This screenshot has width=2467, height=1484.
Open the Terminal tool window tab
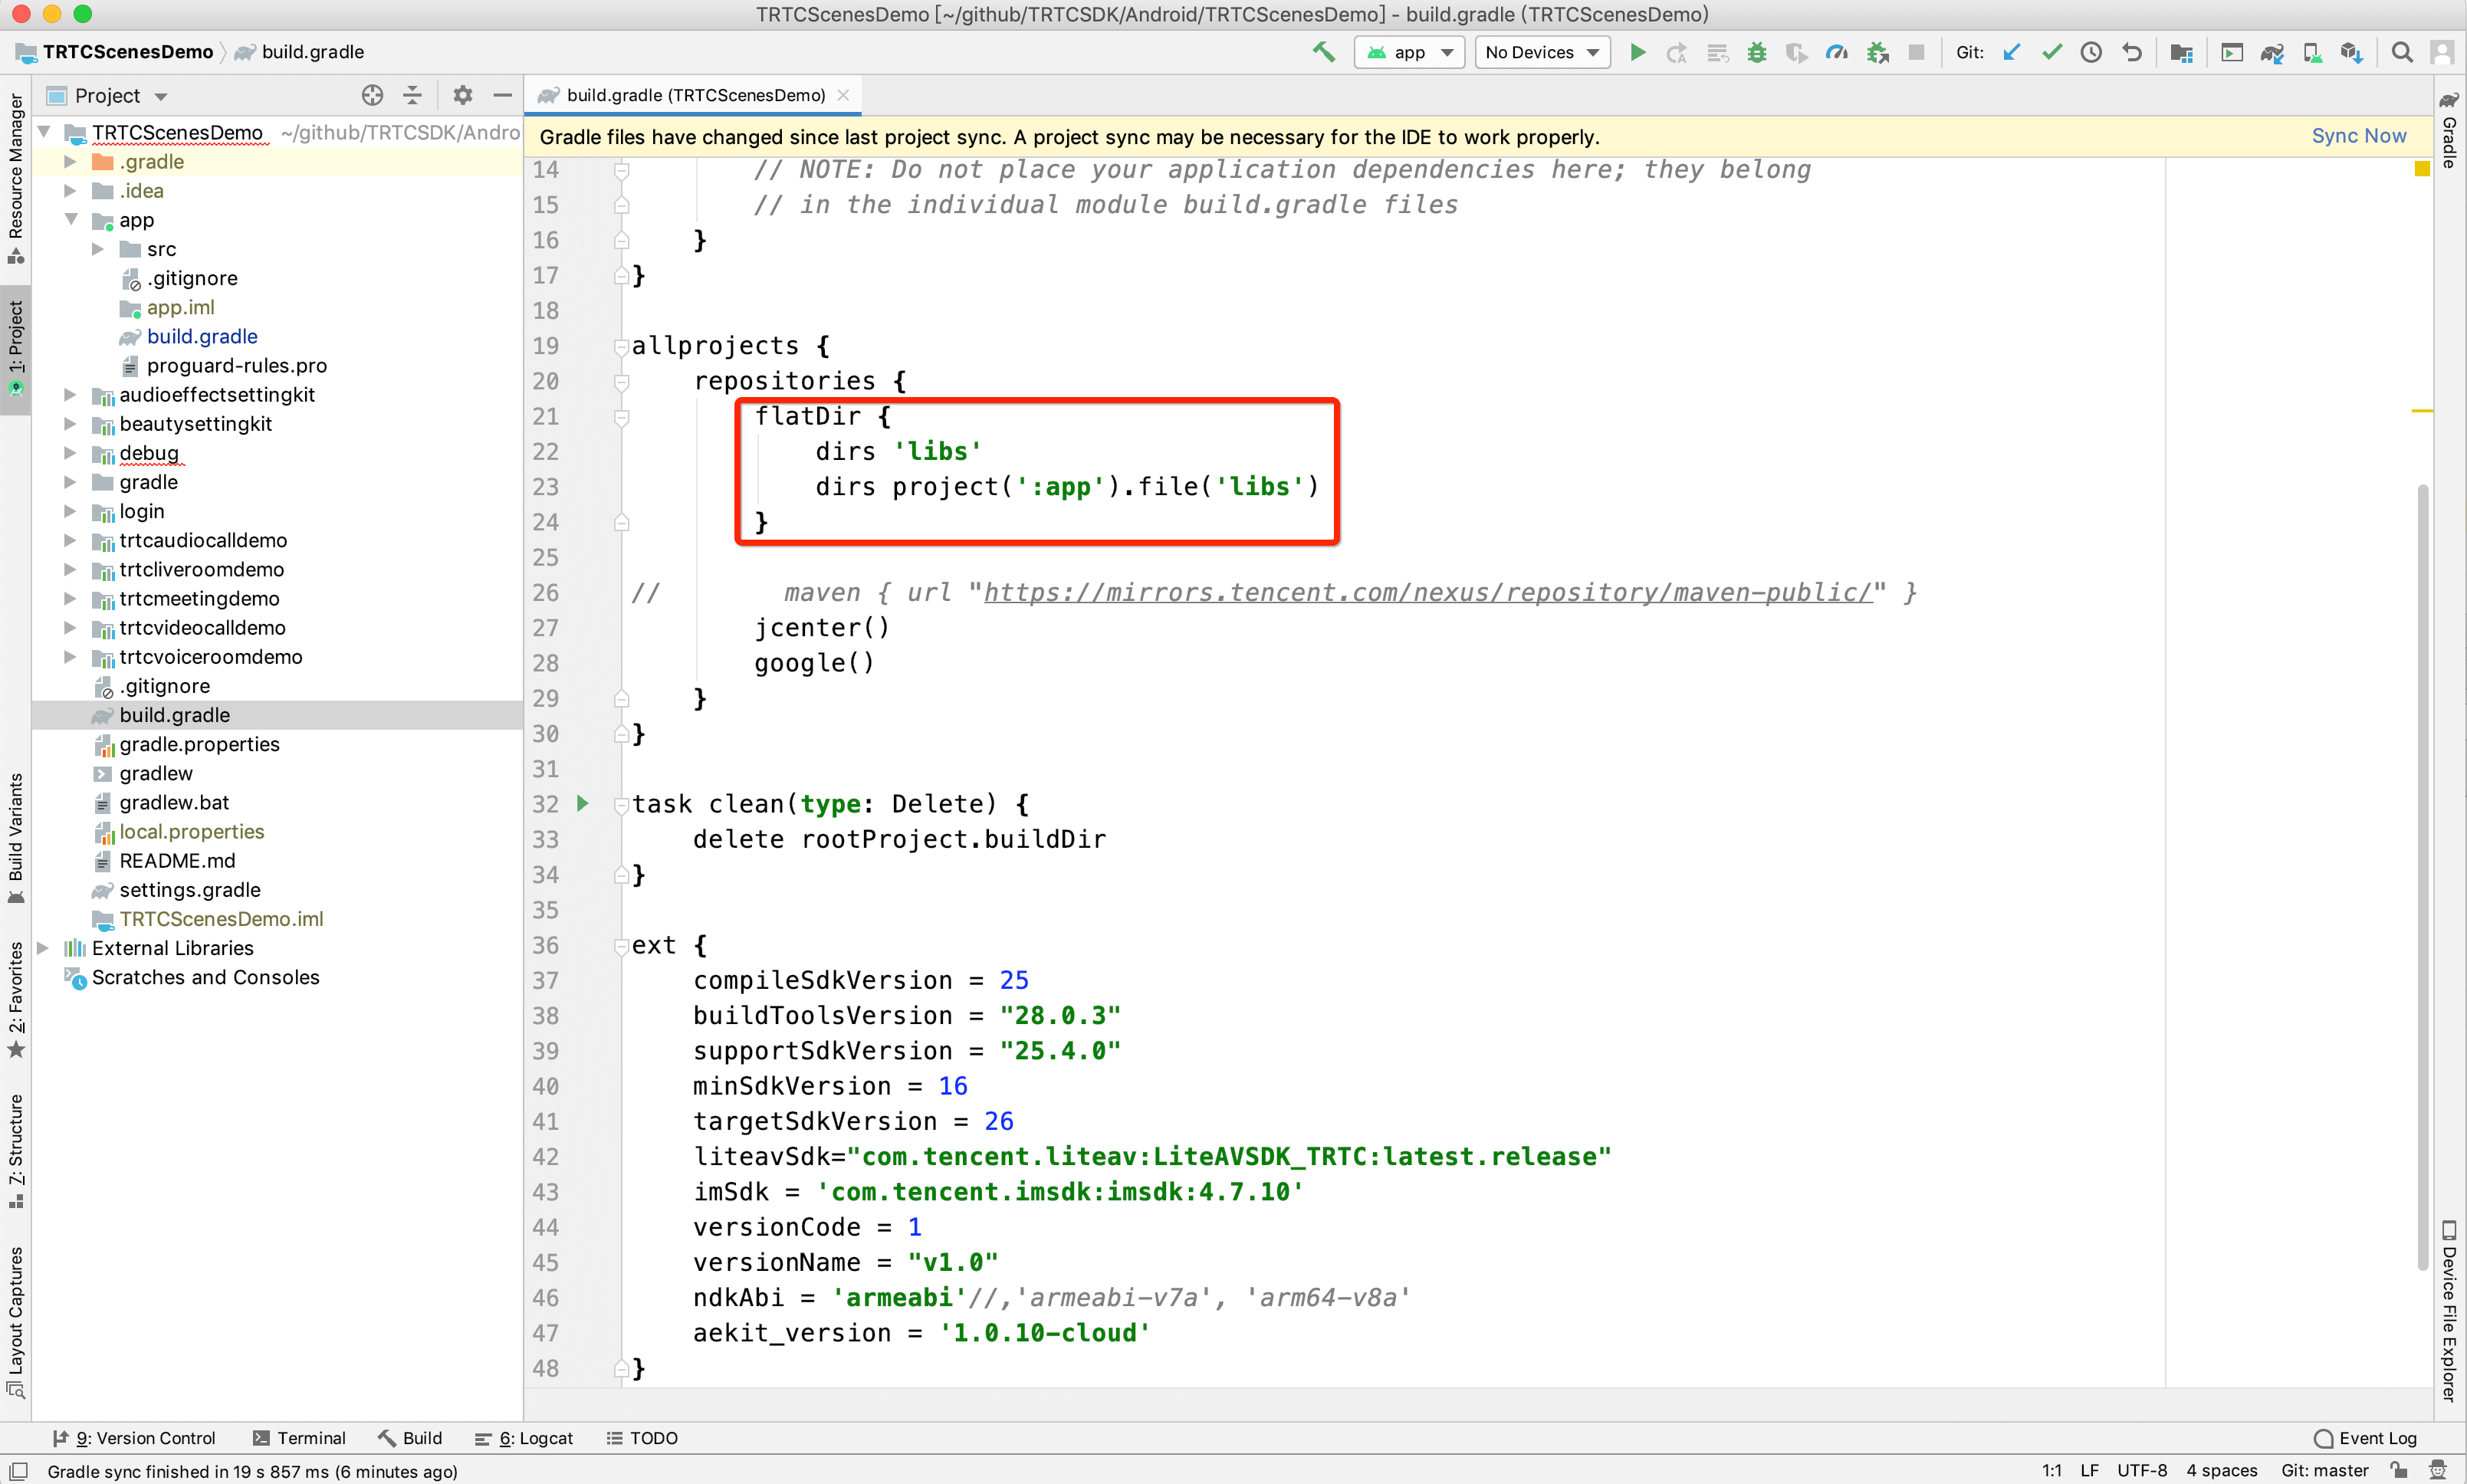tap(299, 1437)
